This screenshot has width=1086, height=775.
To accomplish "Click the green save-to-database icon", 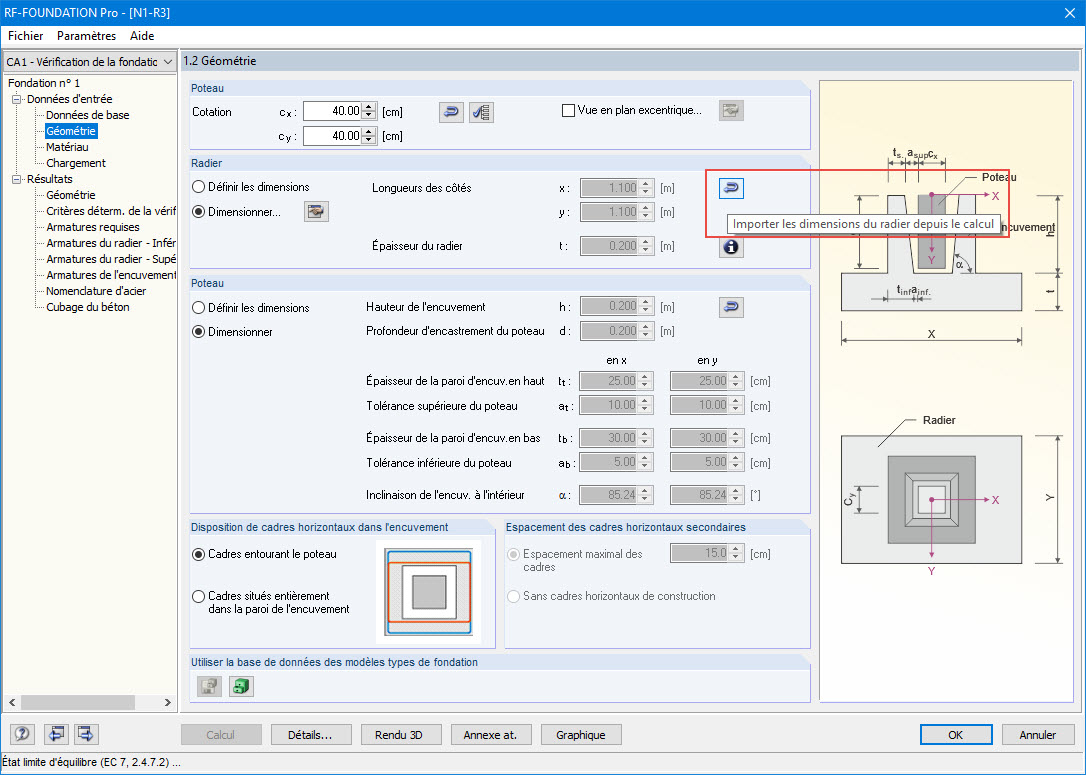I will 240,686.
